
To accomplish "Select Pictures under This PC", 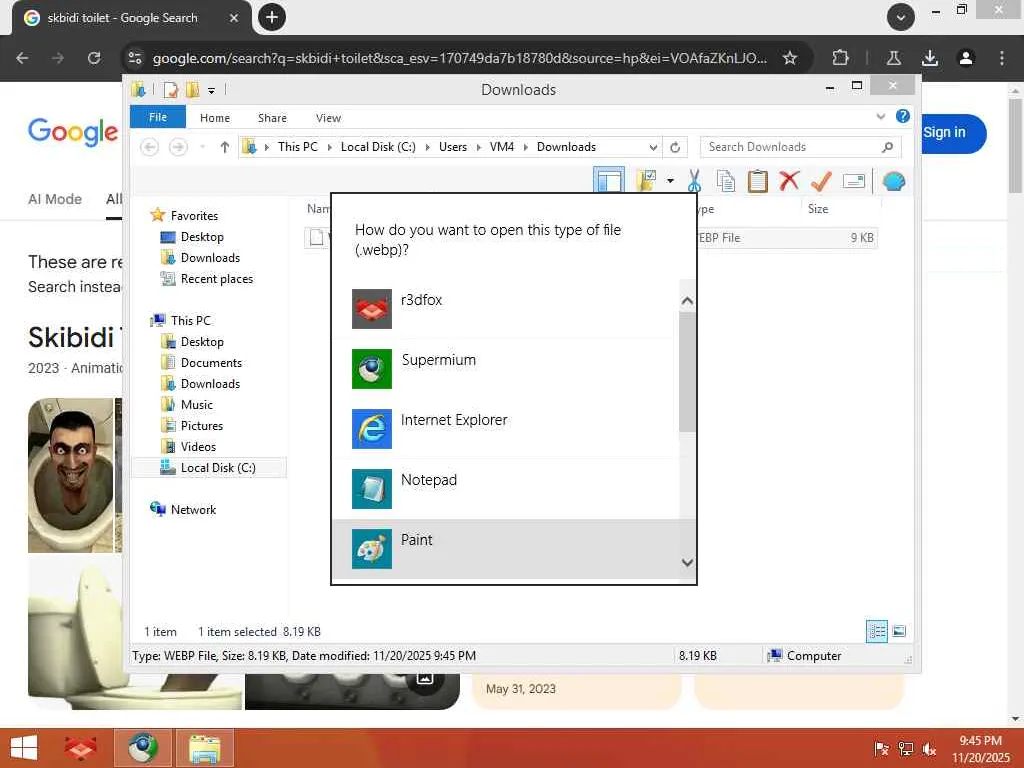I will 202,426.
